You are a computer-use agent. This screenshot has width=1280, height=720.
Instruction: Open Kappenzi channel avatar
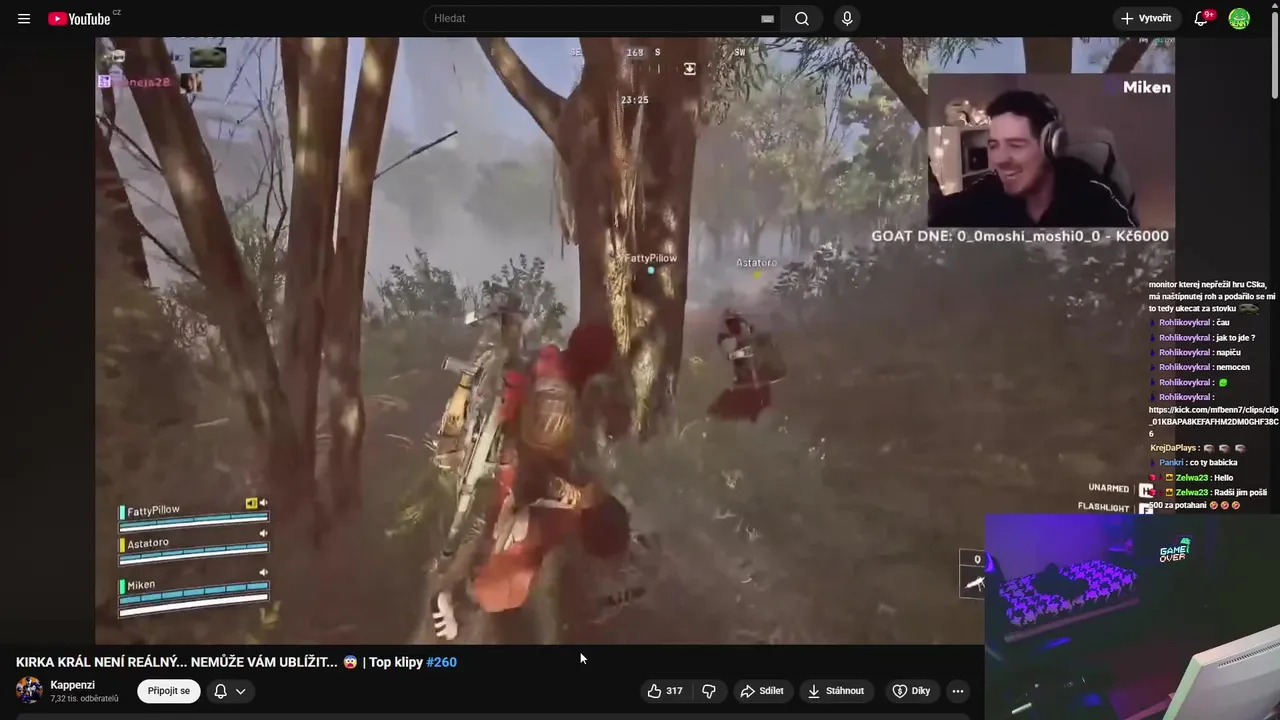[29, 691]
